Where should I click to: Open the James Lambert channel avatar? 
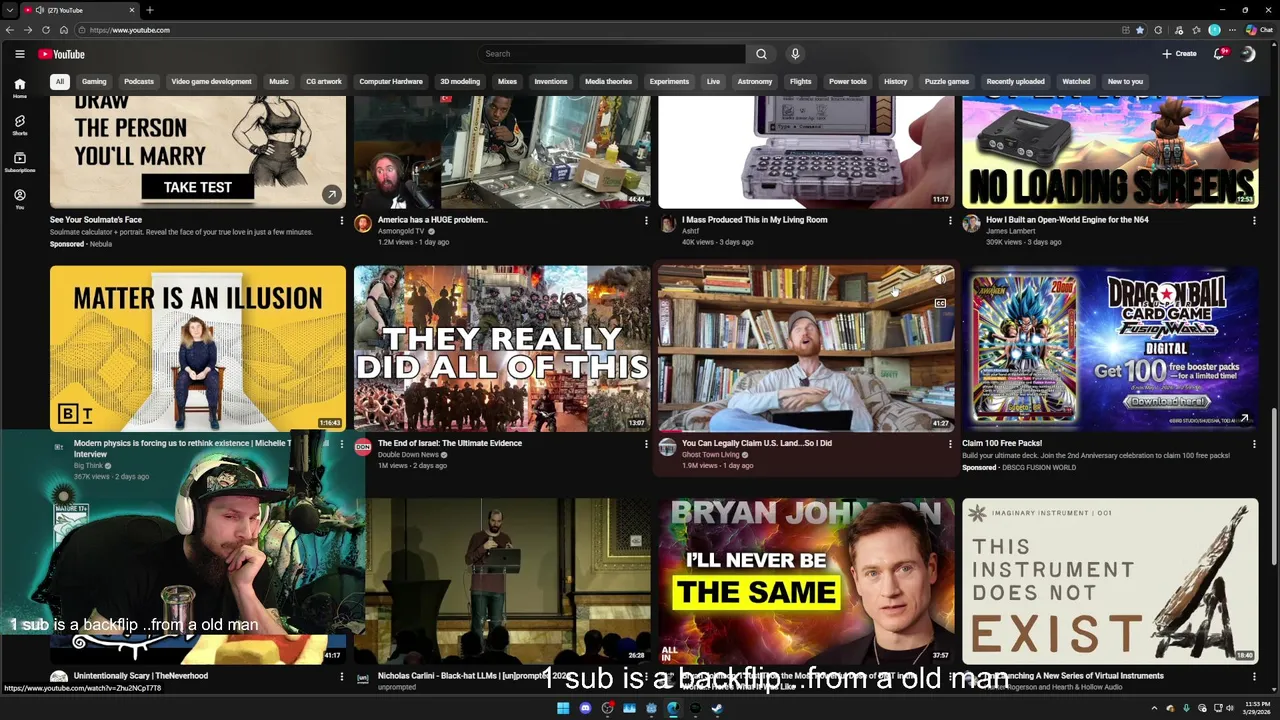click(x=971, y=224)
